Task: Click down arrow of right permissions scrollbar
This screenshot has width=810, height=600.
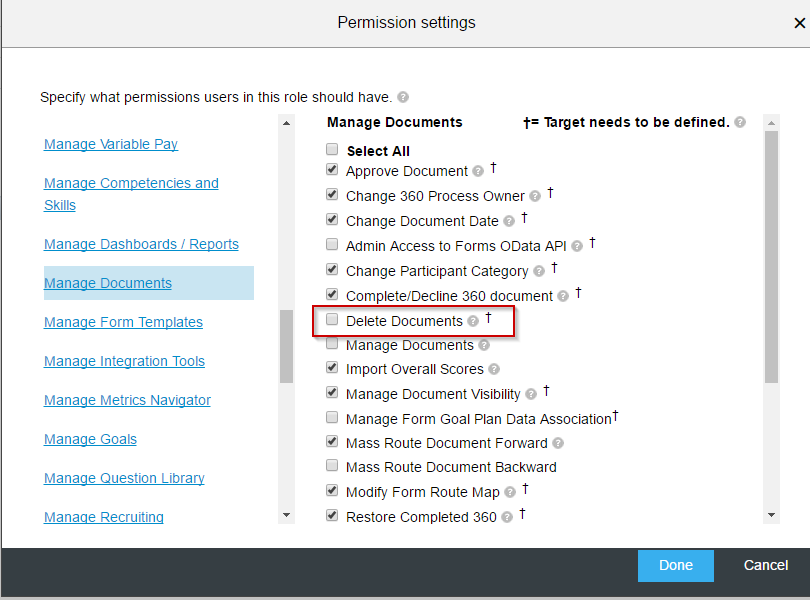Action: tap(772, 515)
